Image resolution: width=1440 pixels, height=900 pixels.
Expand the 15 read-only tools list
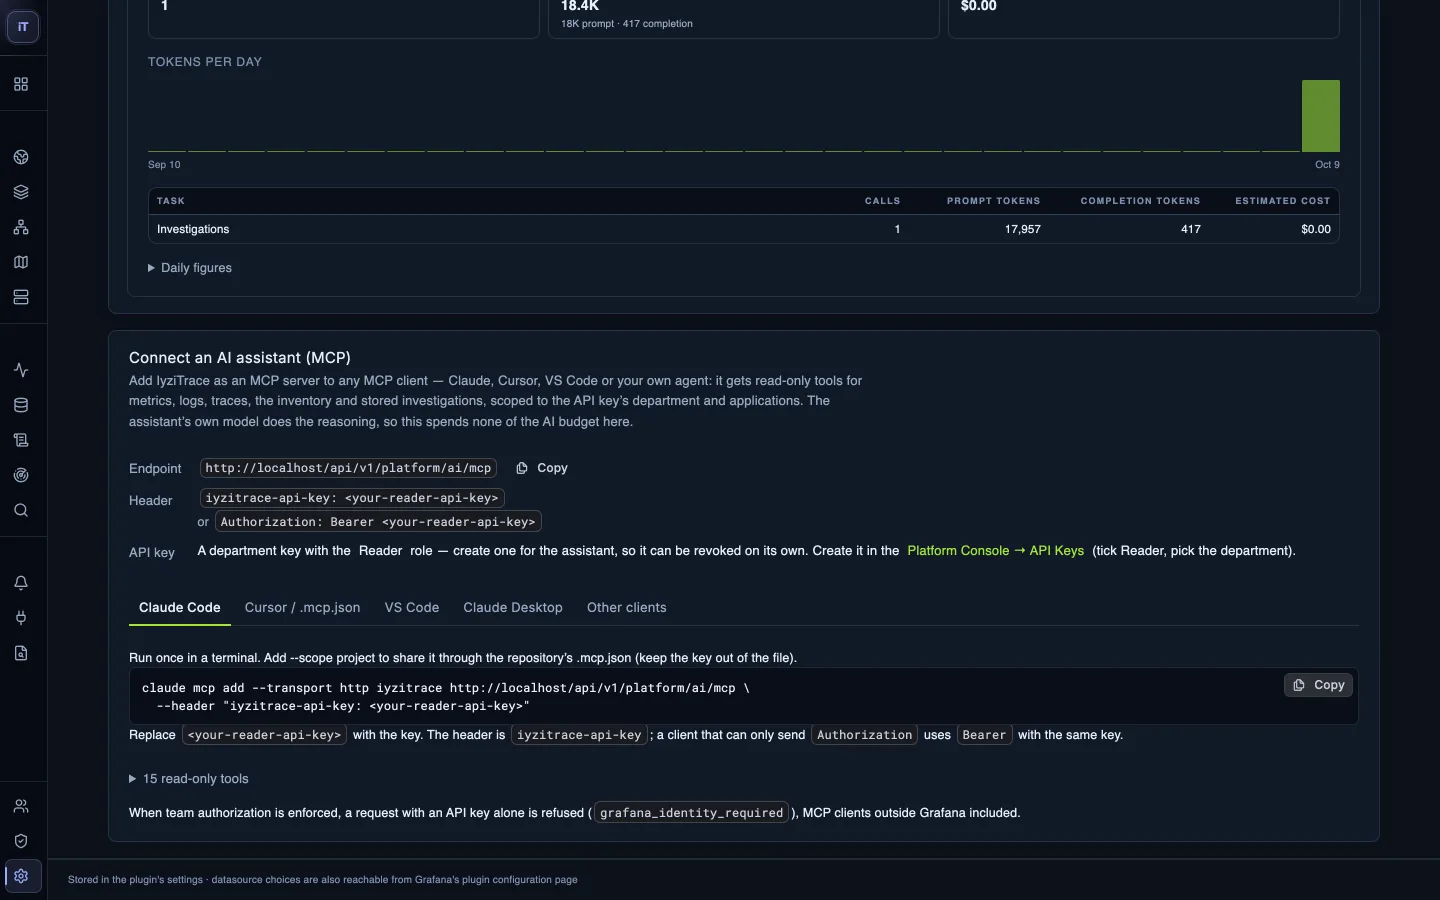pyautogui.click(x=189, y=779)
